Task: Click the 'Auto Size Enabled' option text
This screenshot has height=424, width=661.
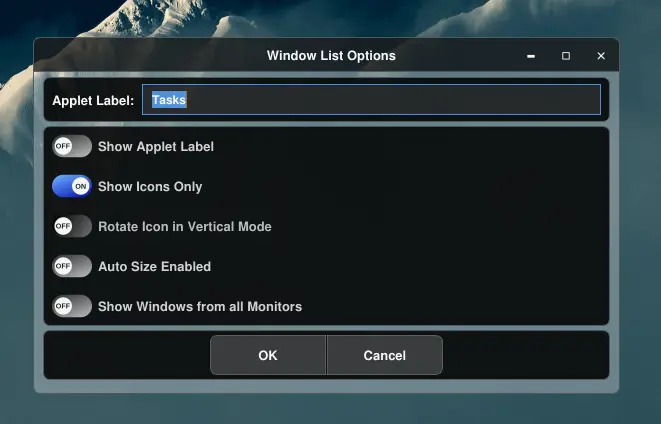Action: [x=154, y=266]
